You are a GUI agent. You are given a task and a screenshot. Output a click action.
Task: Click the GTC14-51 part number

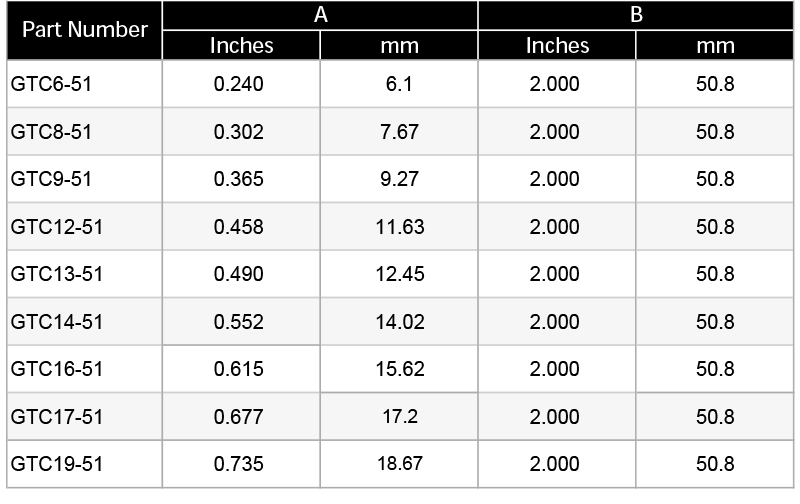click(x=56, y=322)
